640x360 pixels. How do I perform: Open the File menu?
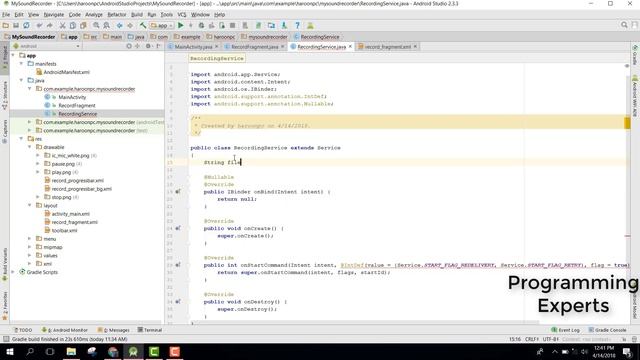tap(6, 14)
